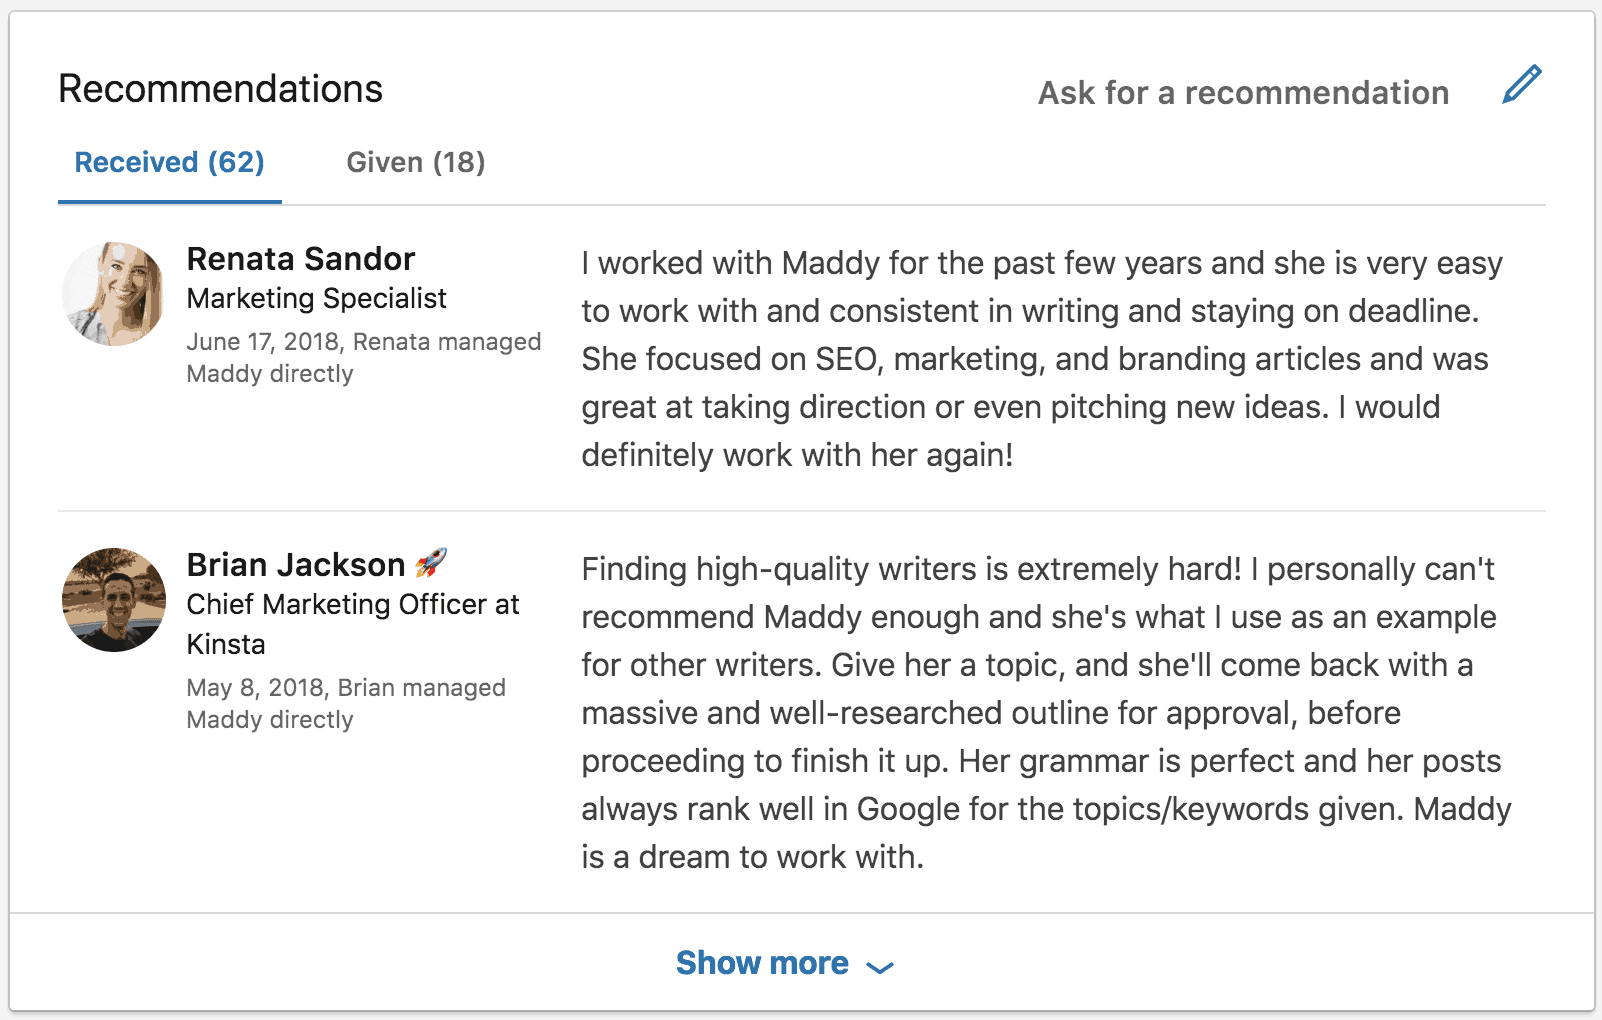The image size is (1602, 1020).
Task: Click Ask for a recommendation
Action: [1243, 92]
